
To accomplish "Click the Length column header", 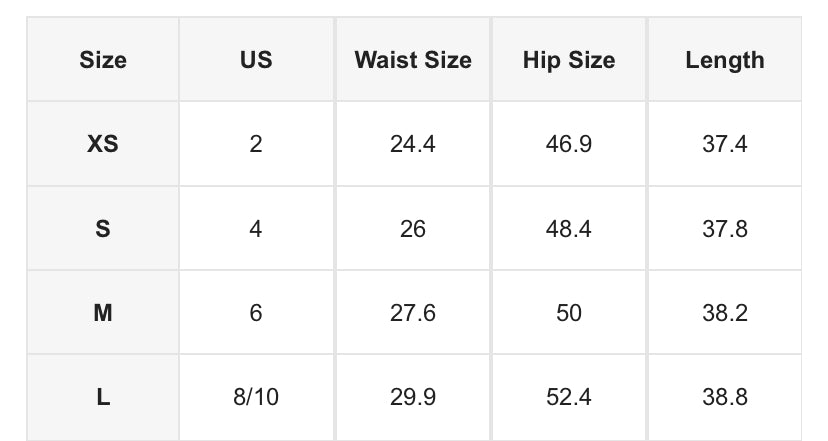I will coord(724,60).
